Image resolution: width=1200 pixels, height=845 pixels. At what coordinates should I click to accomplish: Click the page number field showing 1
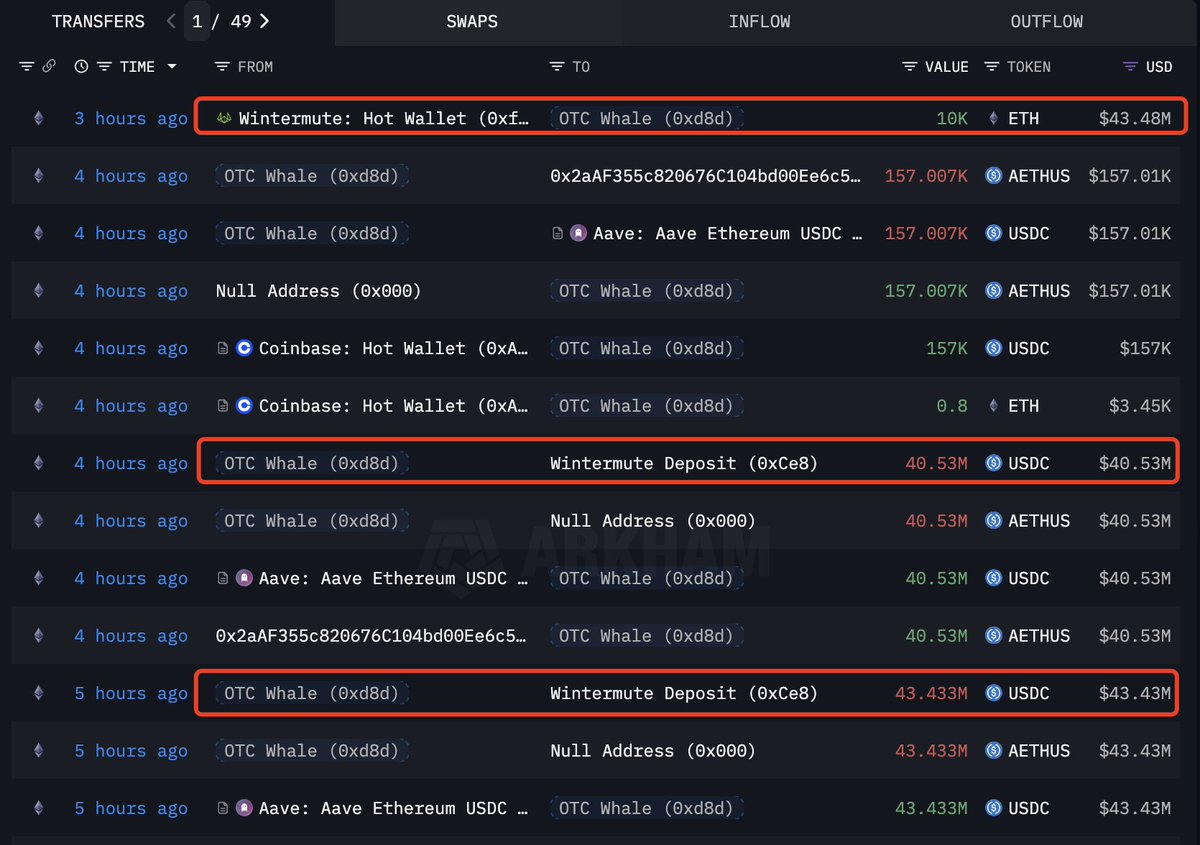[x=197, y=21]
